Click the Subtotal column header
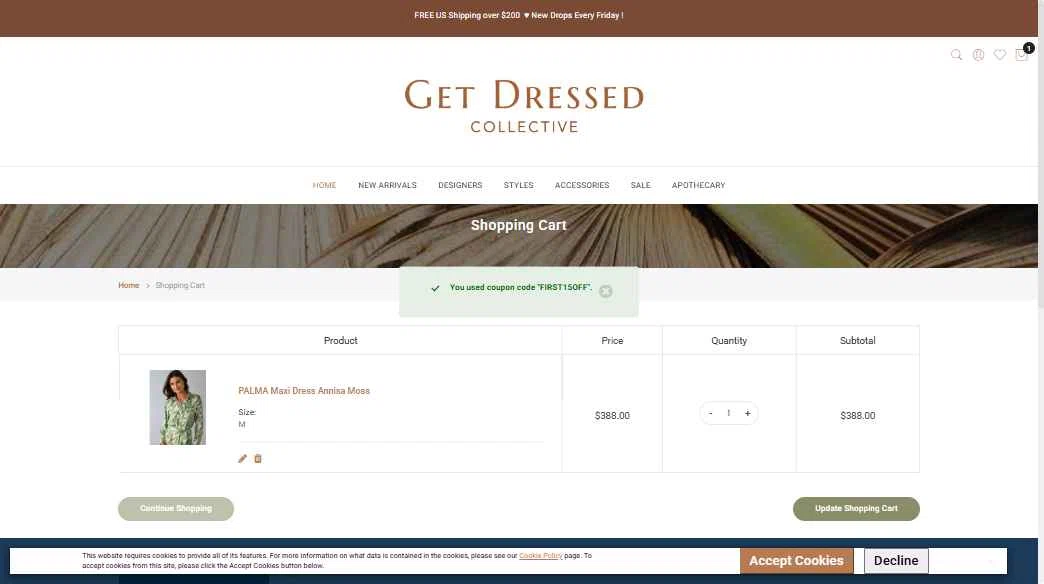The width and height of the screenshot is (1044, 584). [858, 340]
